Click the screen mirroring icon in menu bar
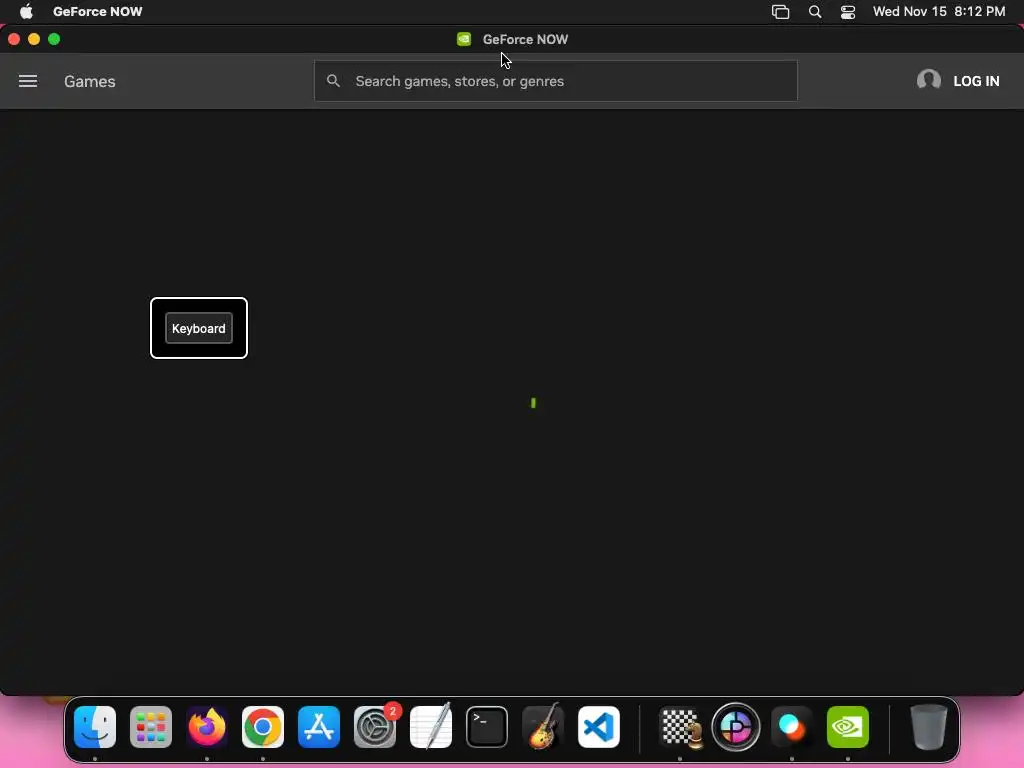The width and height of the screenshot is (1024, 768). pos(780,11)
